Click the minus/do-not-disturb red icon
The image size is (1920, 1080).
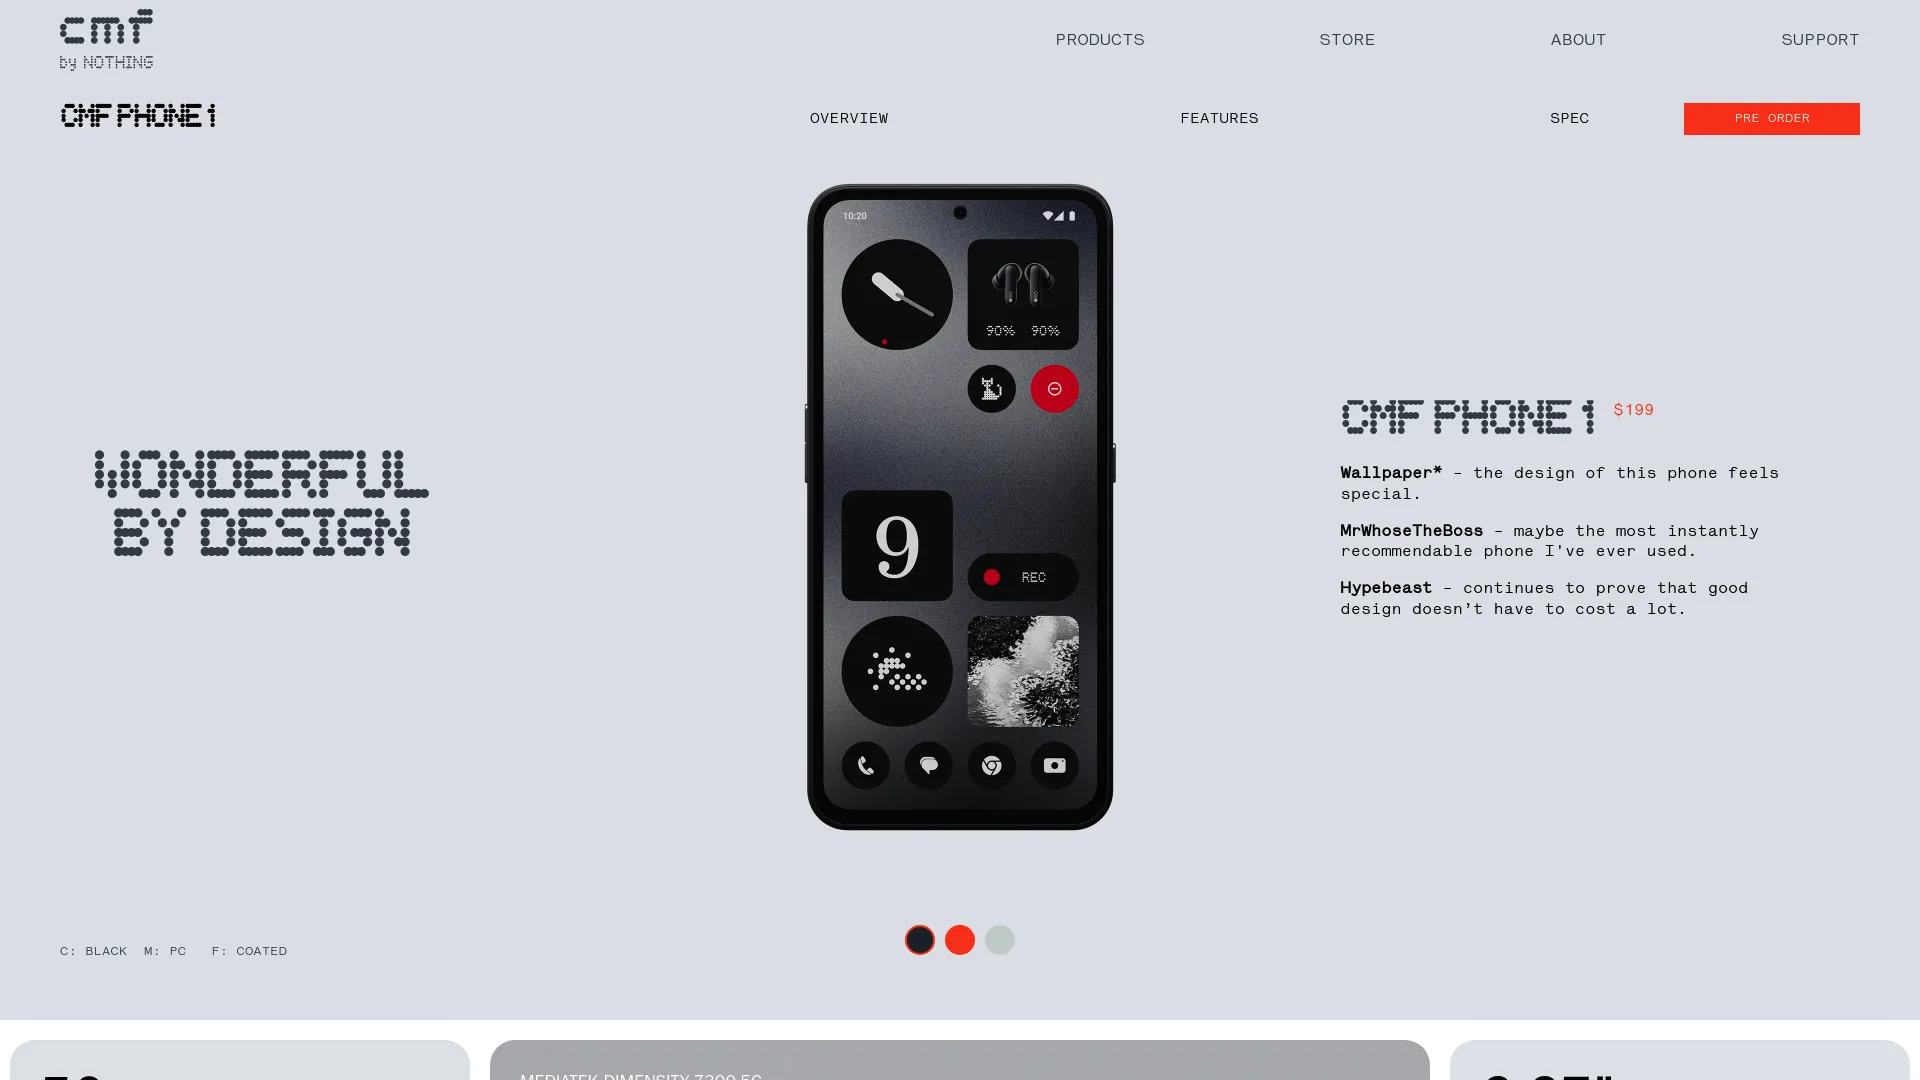[x=1055, y=388]
